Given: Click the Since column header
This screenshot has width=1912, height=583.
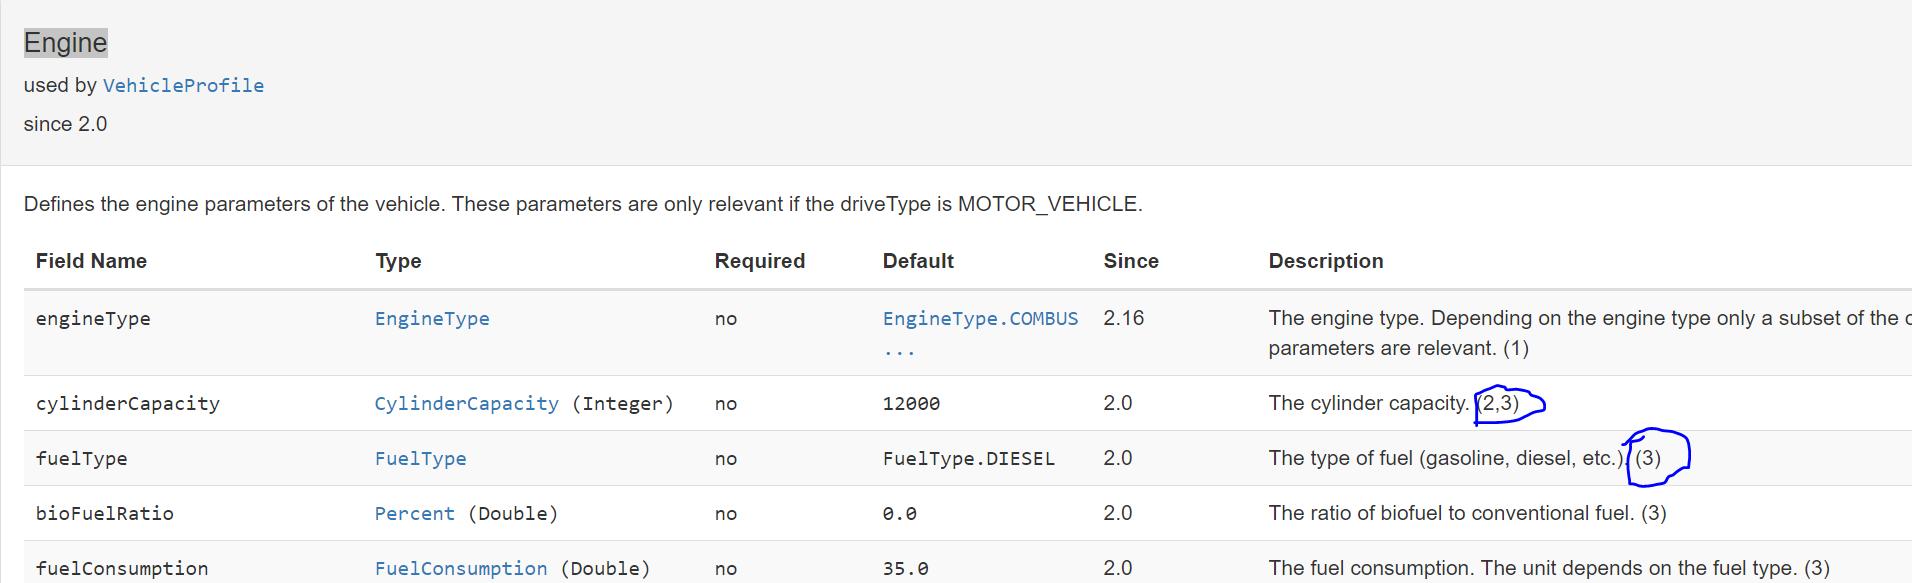Looking at the screenshot, I should point(1130,261).
